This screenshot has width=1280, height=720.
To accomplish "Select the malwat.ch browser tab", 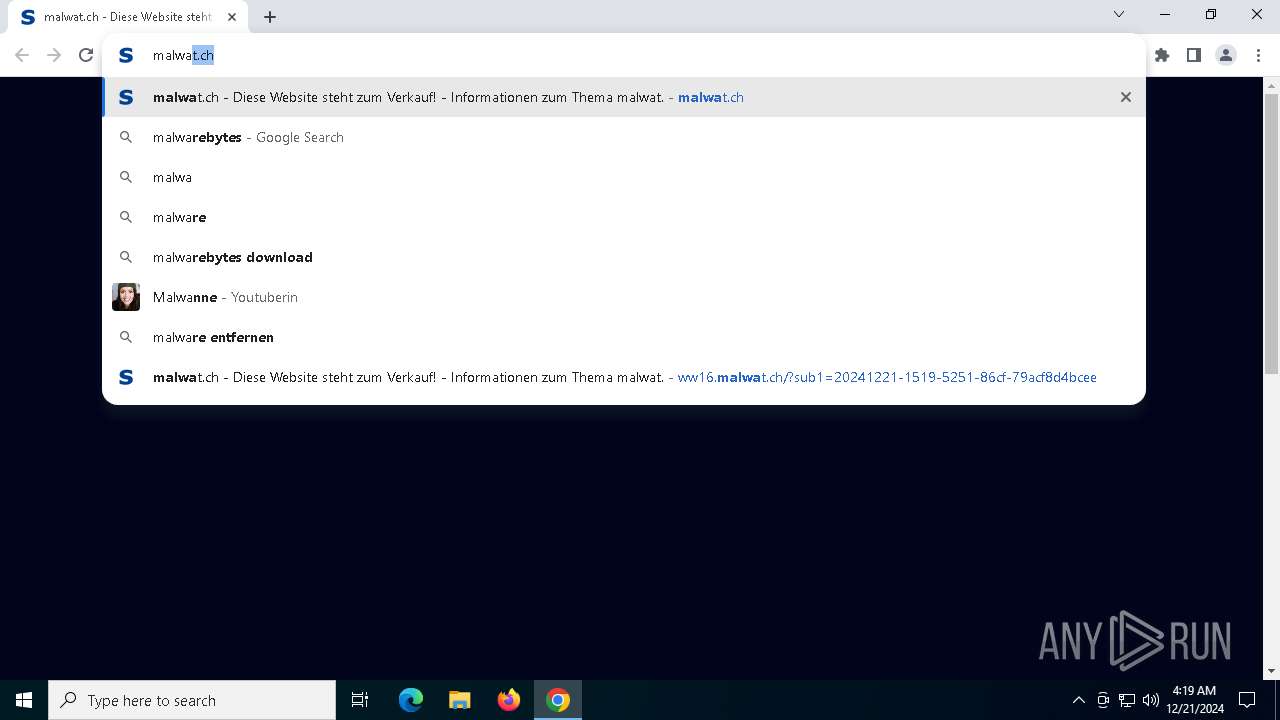I will 127,16.
